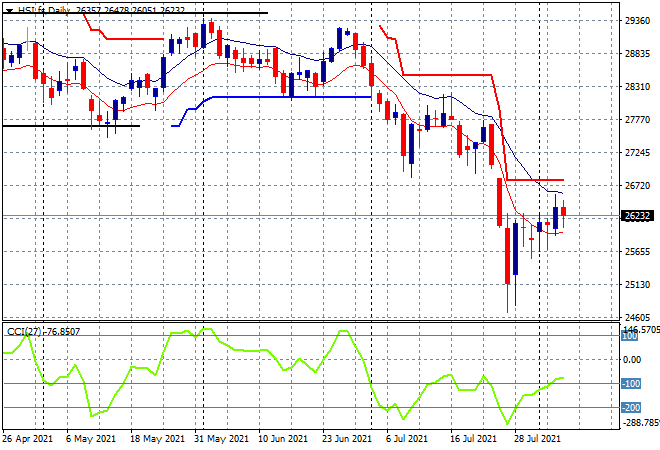
Task: Click the CCI 0.00 scale value
Action: (632, 360)
